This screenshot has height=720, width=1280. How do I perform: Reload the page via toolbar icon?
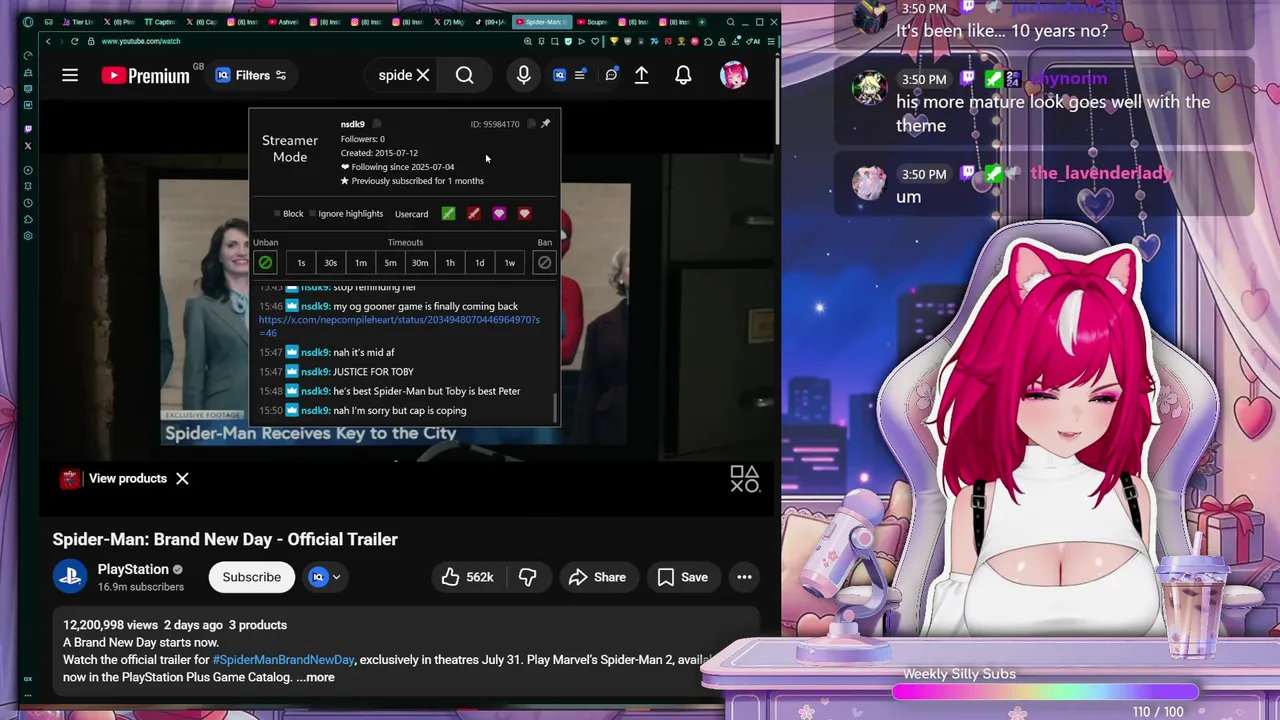pos(74,41)
